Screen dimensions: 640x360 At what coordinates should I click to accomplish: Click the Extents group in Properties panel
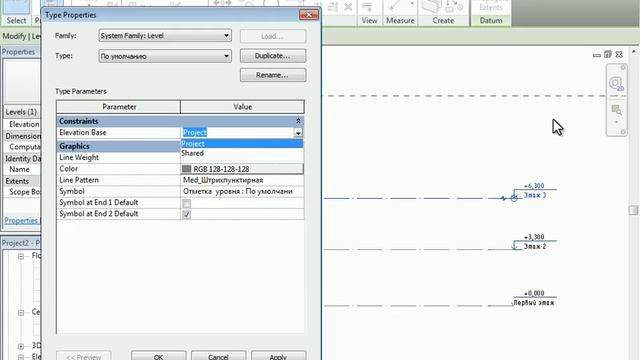(x=22, y=181)
